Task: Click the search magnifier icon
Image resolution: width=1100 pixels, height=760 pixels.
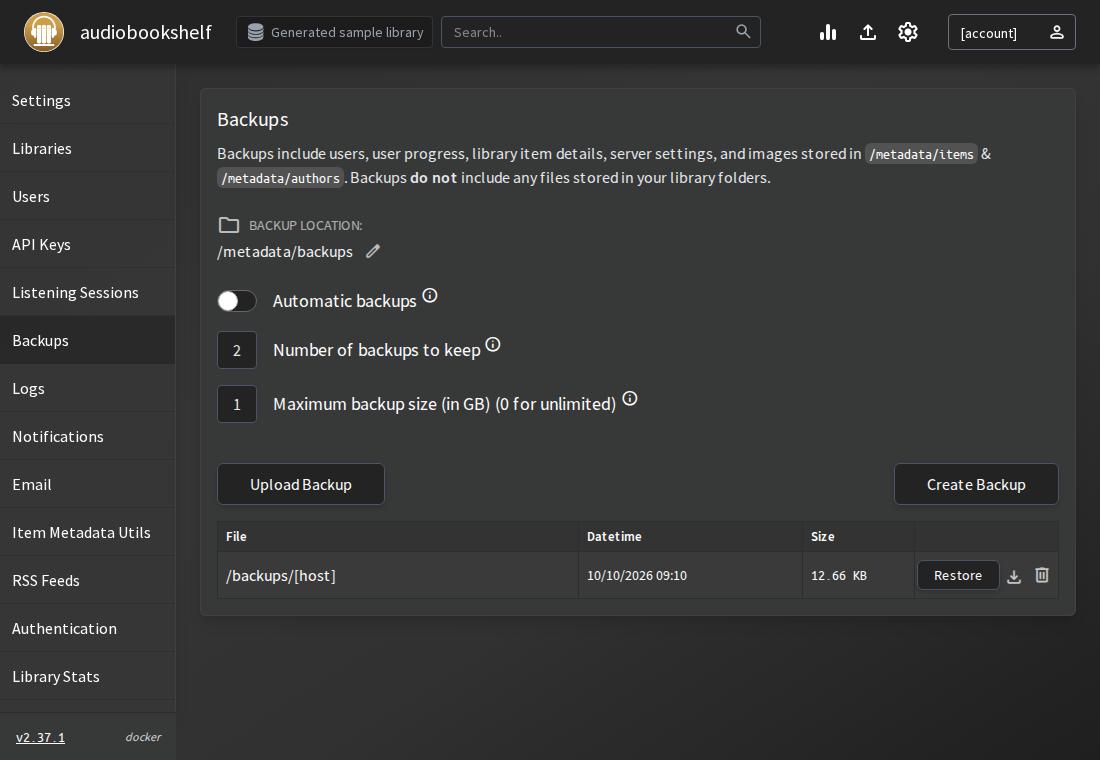Action: click(x=743, y=31)
